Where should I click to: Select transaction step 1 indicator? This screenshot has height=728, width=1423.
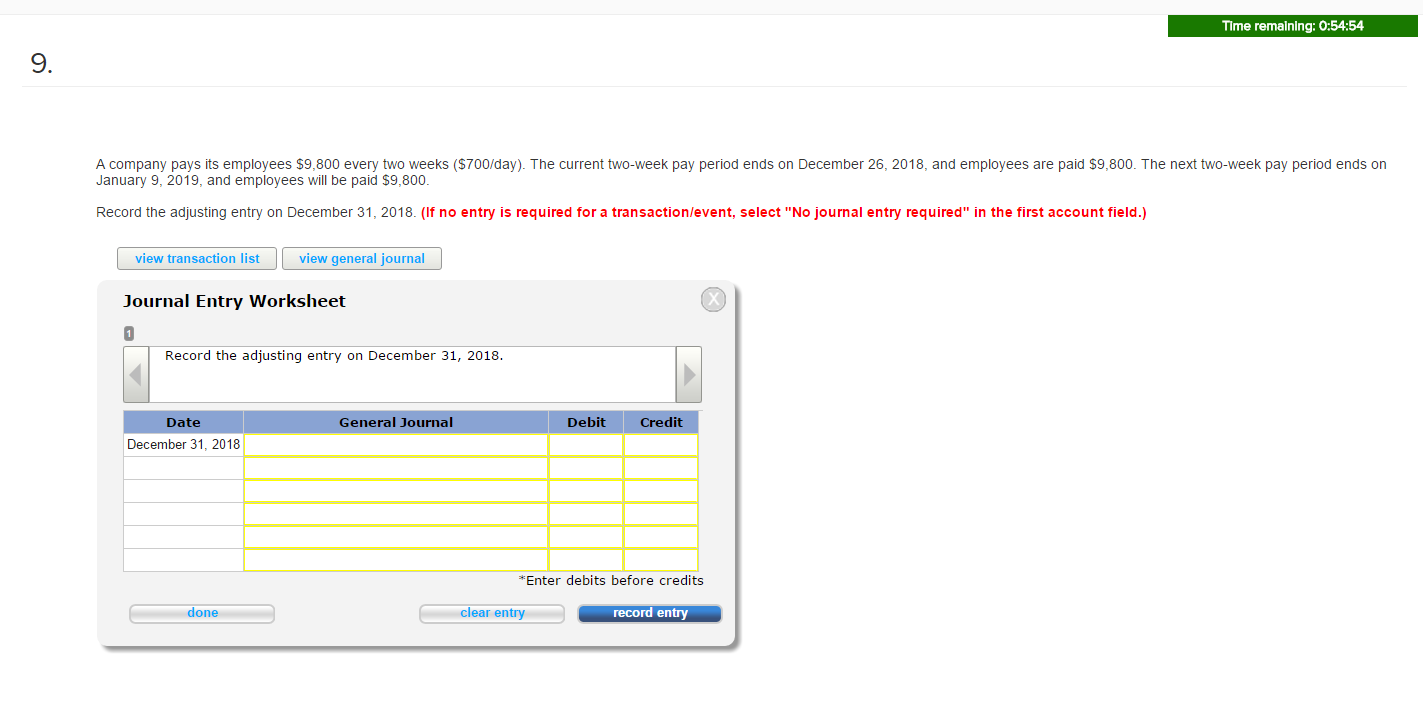(129, 333)
